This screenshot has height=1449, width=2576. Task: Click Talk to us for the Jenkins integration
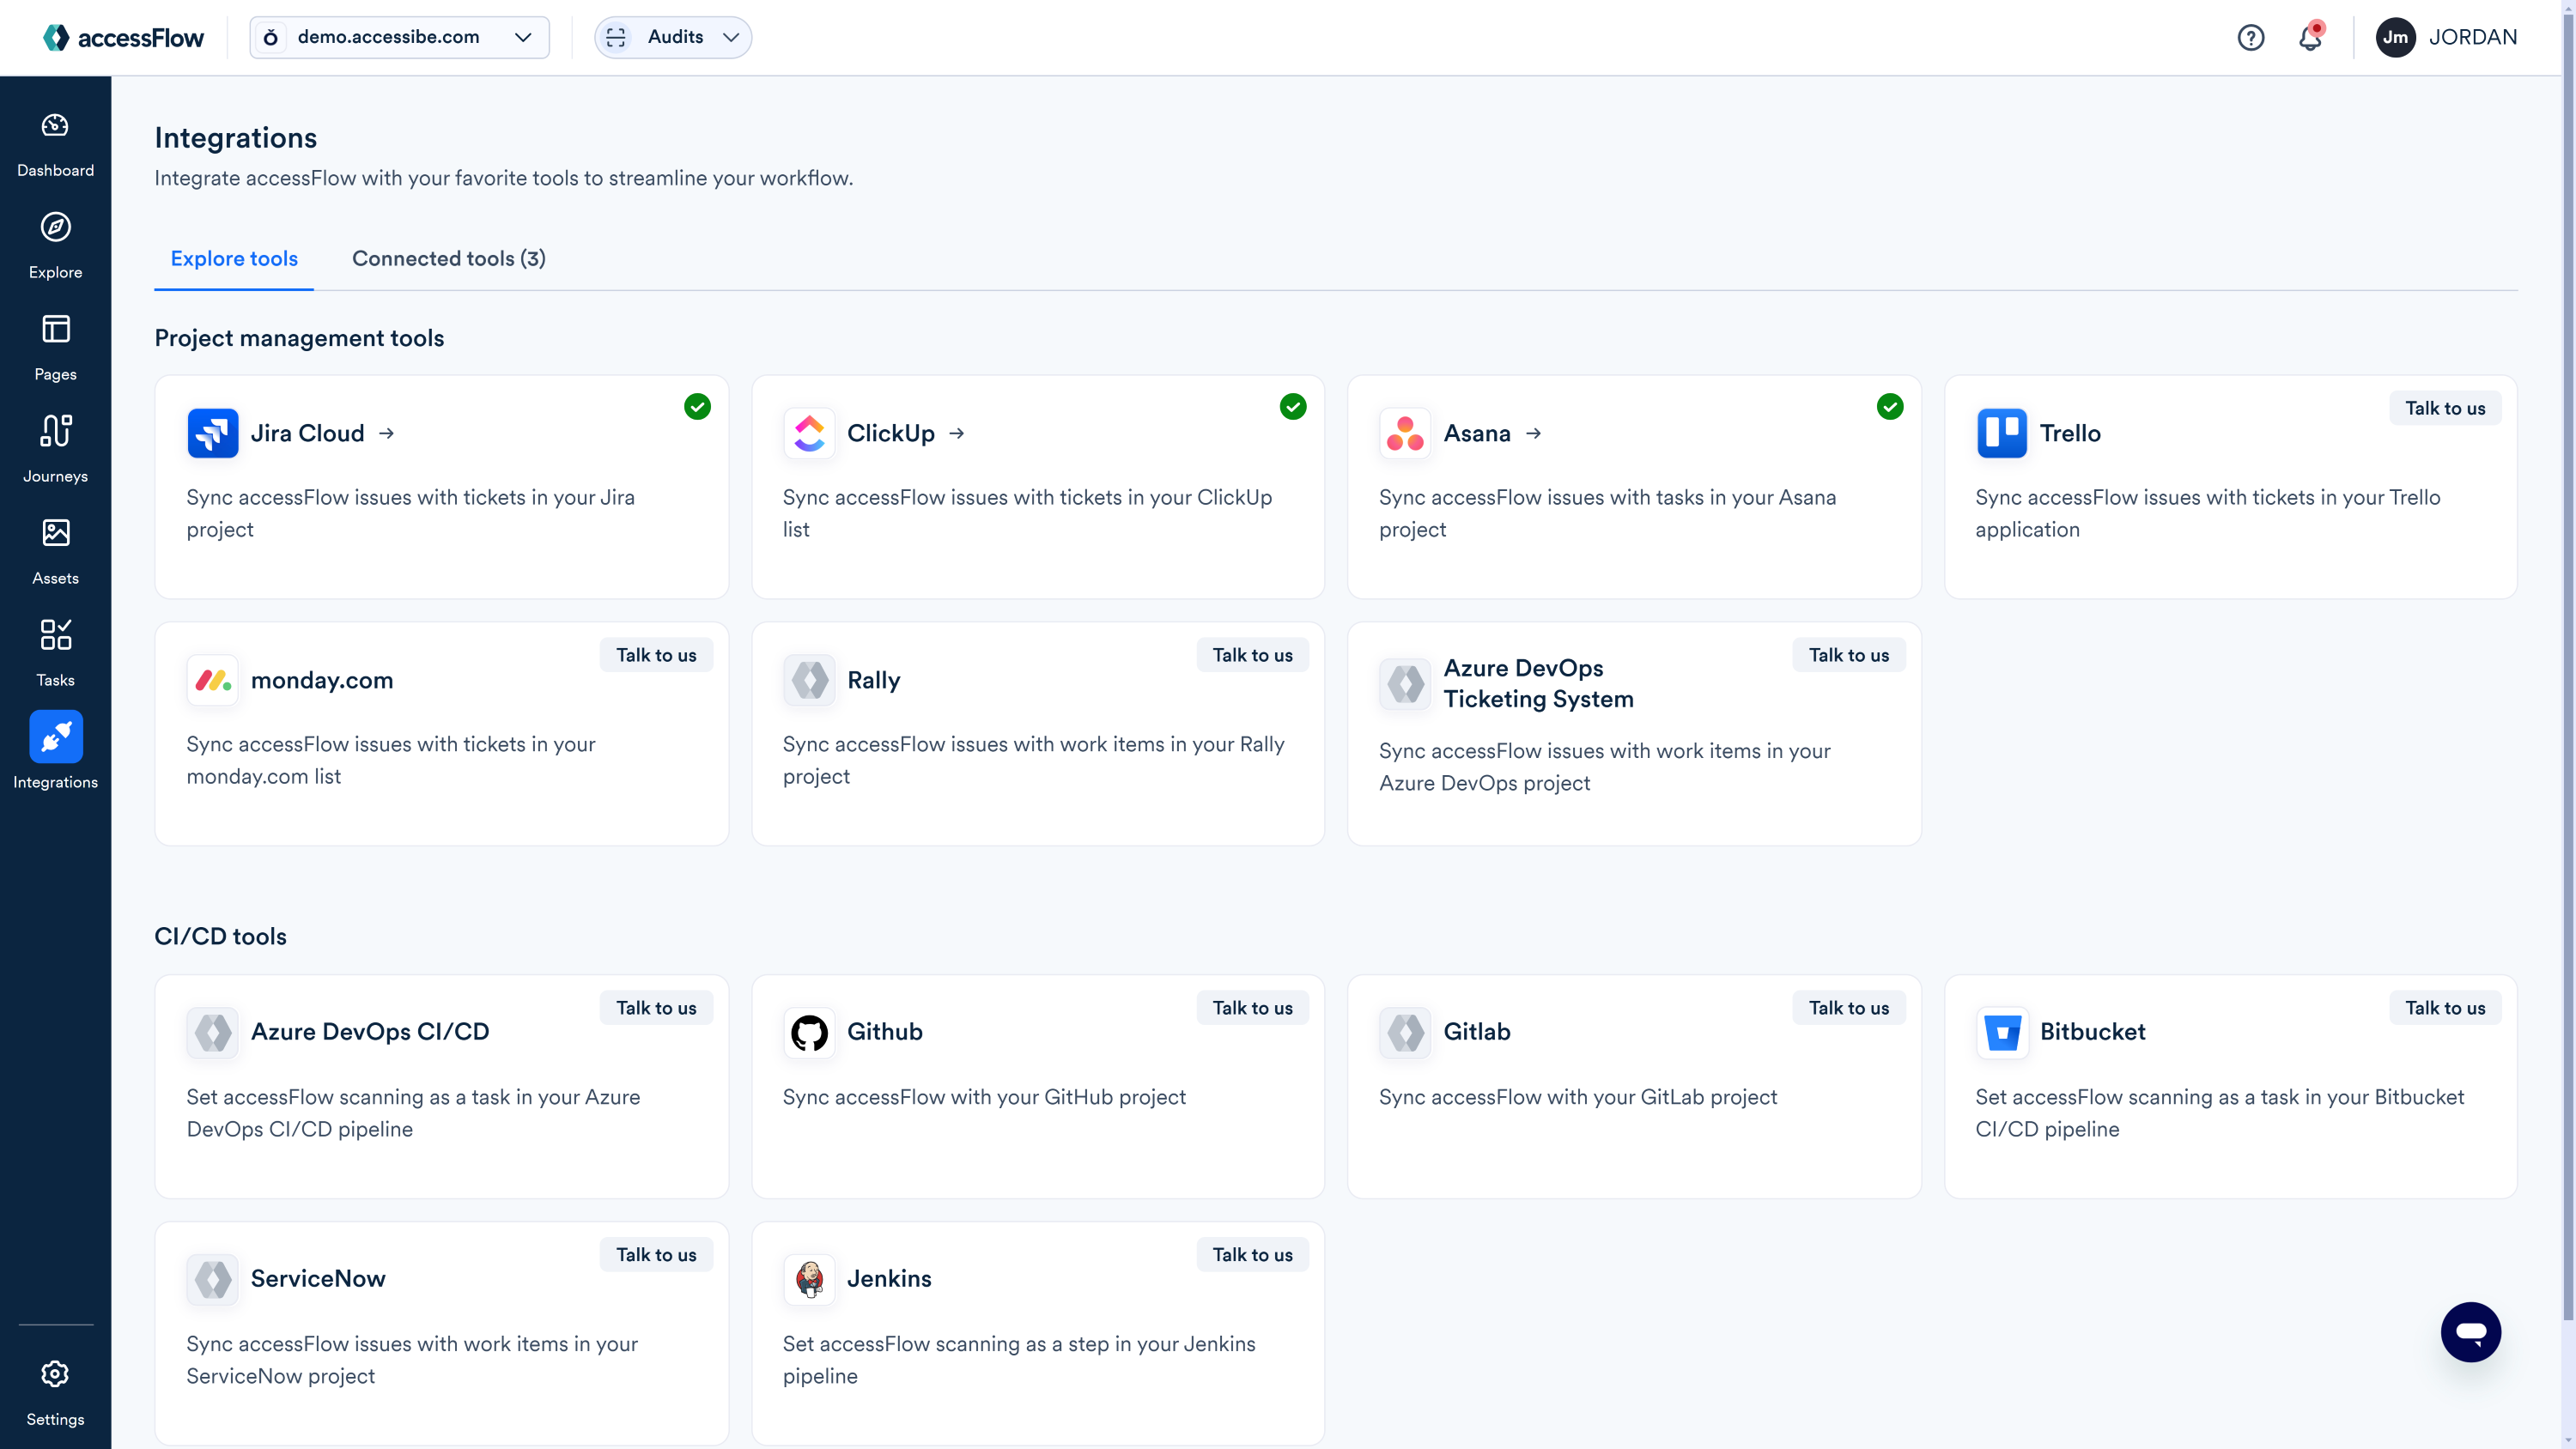(1252, 1254)
